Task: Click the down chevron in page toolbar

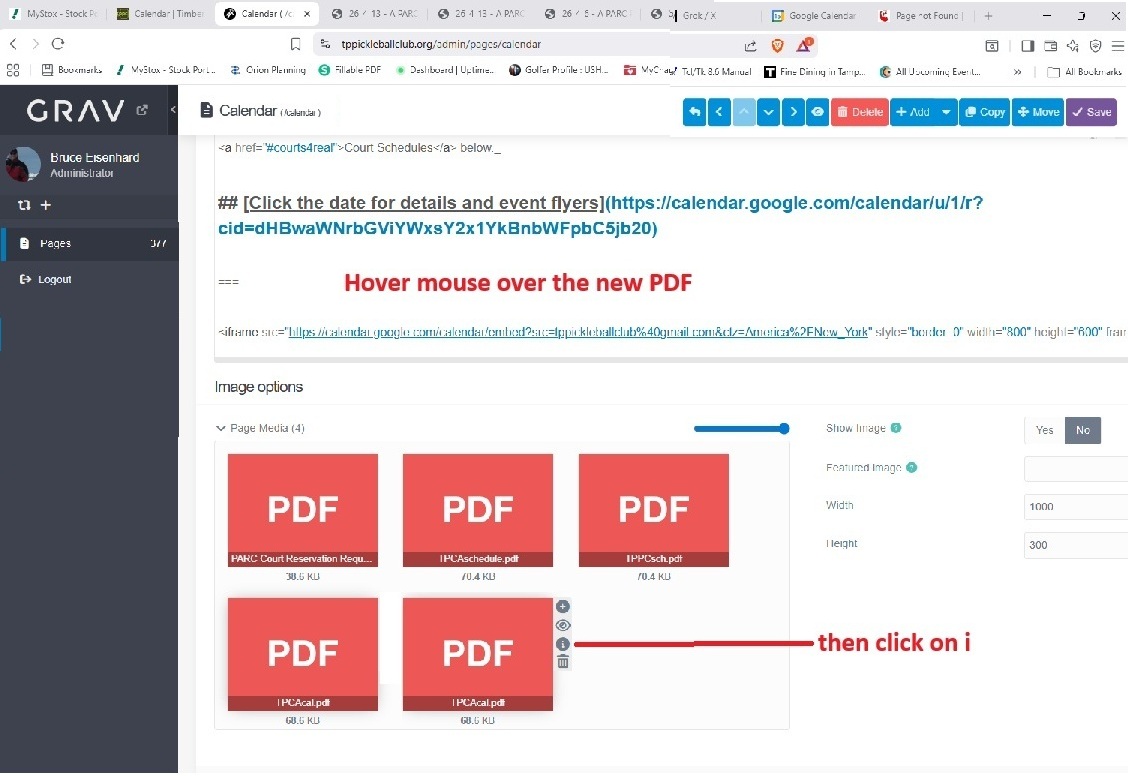Action: (x=768, y=112)
